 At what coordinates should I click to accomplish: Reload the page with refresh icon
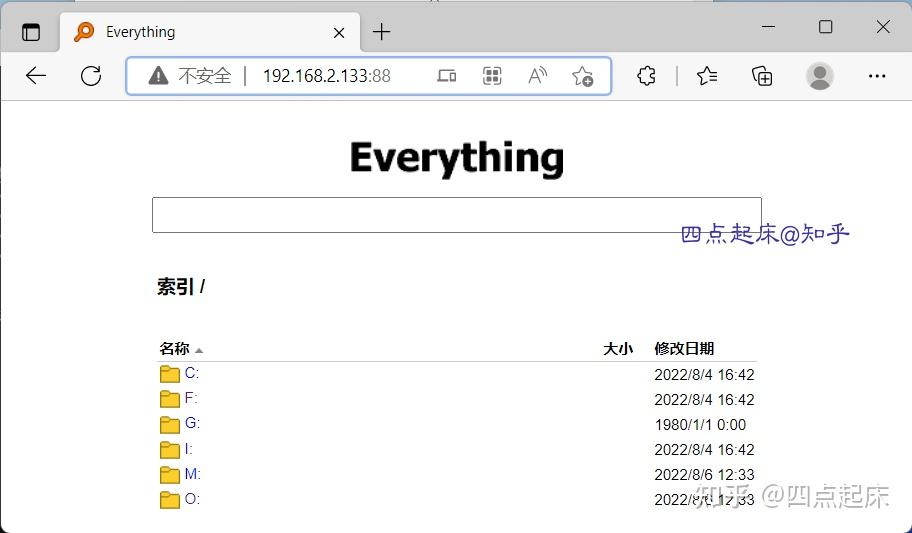91,76
